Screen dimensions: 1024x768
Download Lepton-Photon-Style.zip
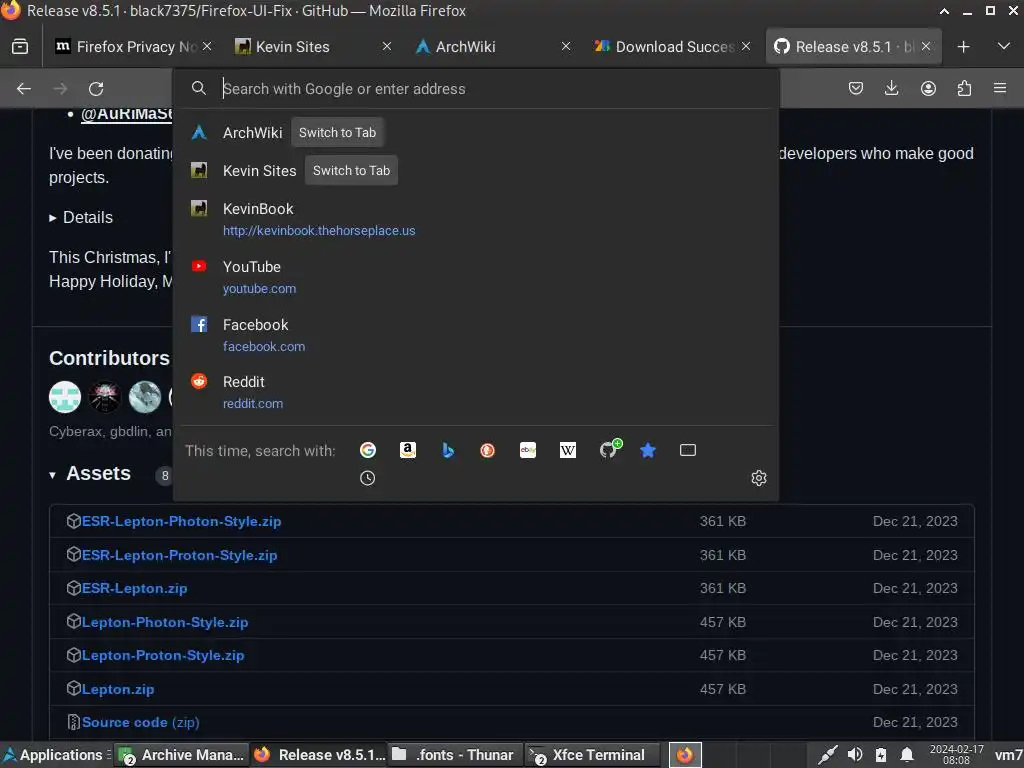165,622
